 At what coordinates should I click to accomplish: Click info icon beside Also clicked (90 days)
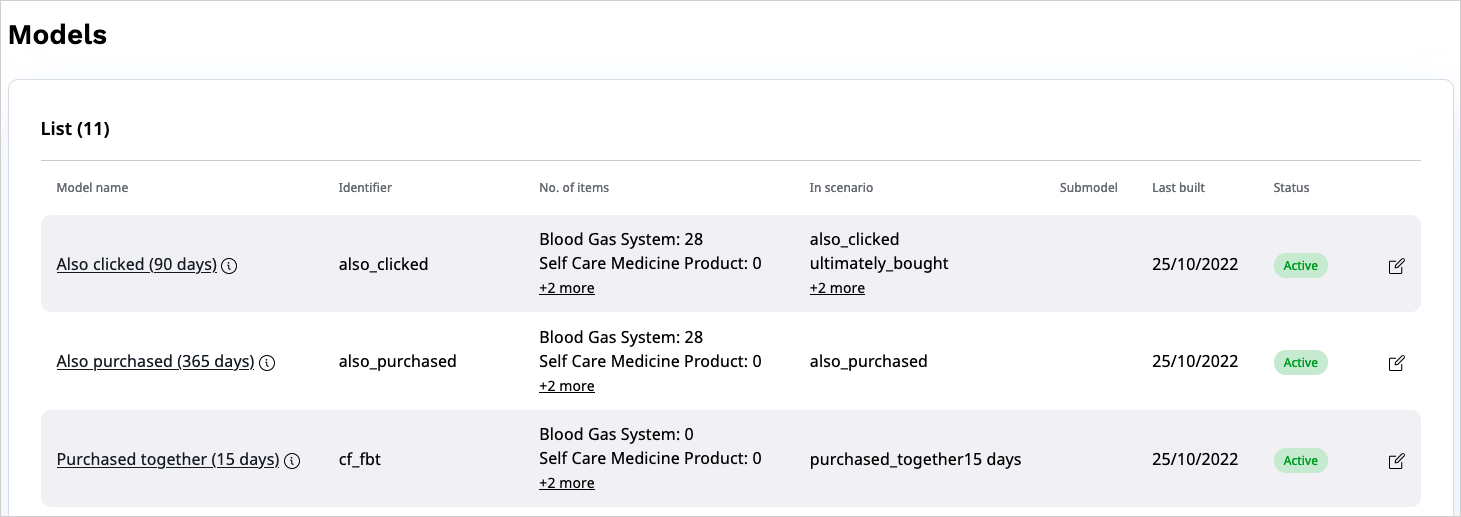click(229, 266)
